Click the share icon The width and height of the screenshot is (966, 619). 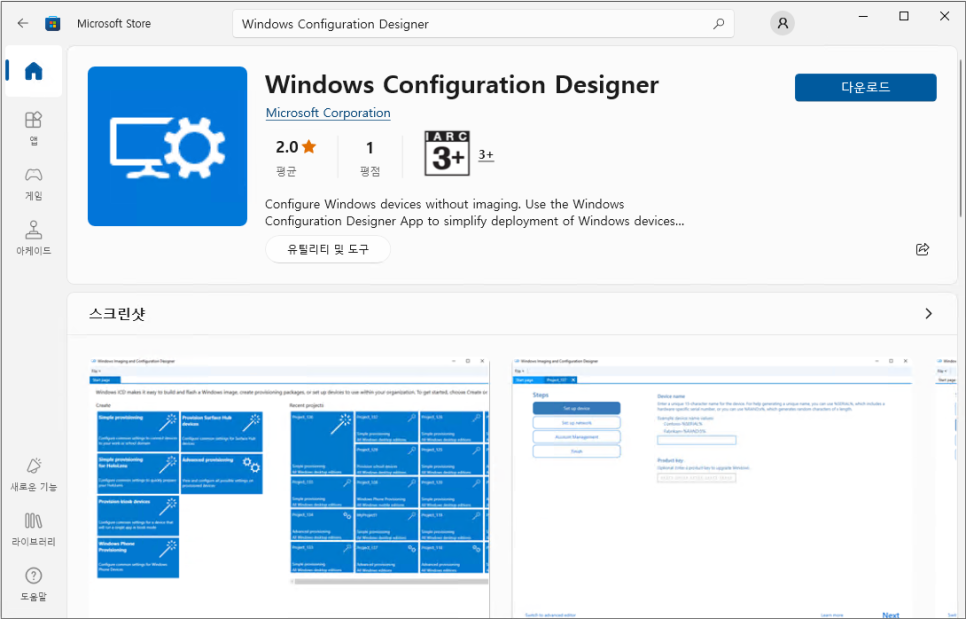click(922, 249)
